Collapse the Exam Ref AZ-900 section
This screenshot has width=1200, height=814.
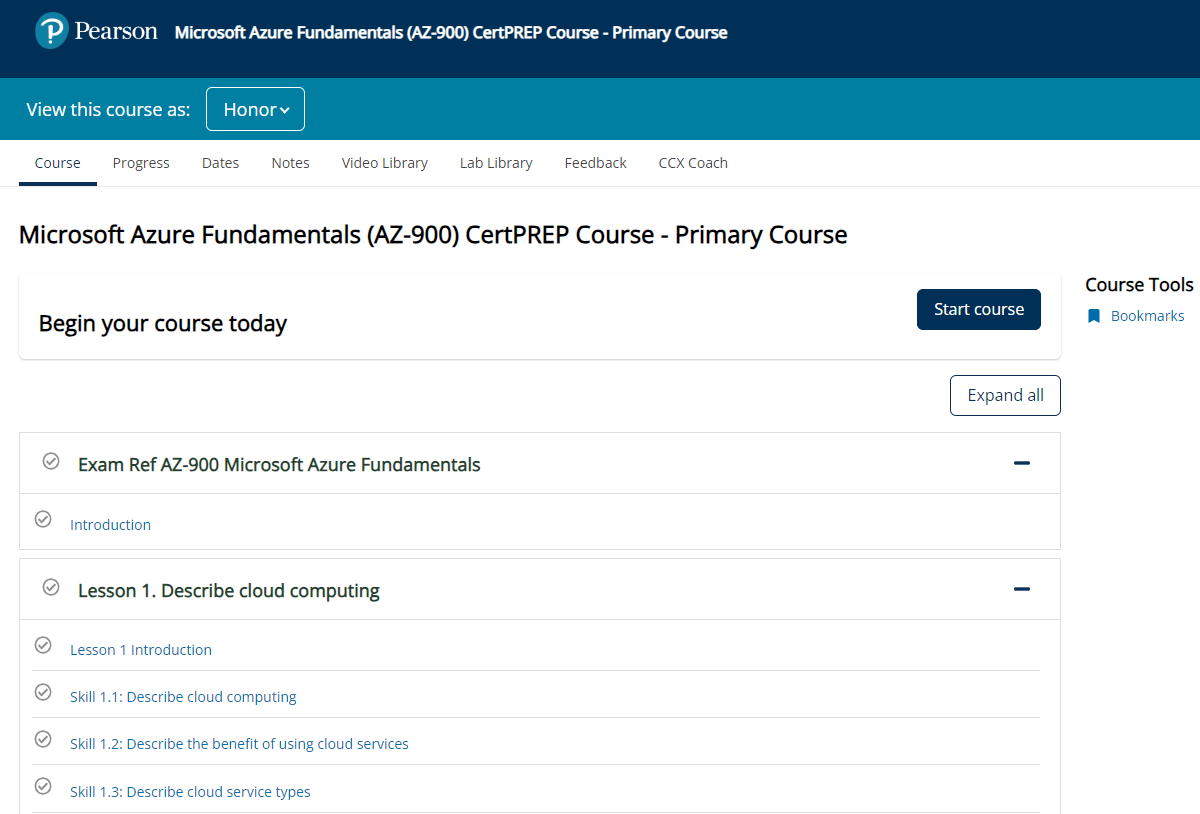1021,463
